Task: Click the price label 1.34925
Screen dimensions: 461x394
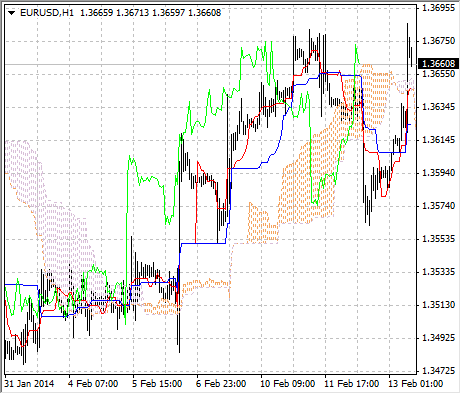Action: (438, 338)
